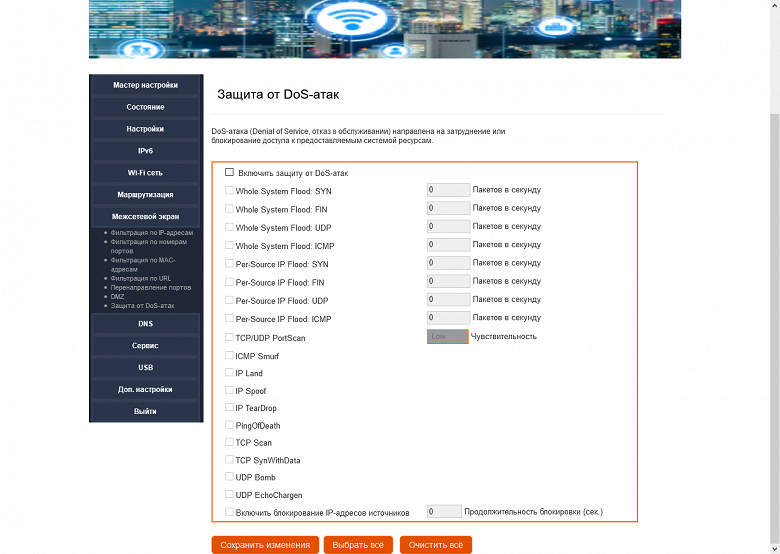
Task: Tick IP TearDrop checkbox
Action: (229, 407)
